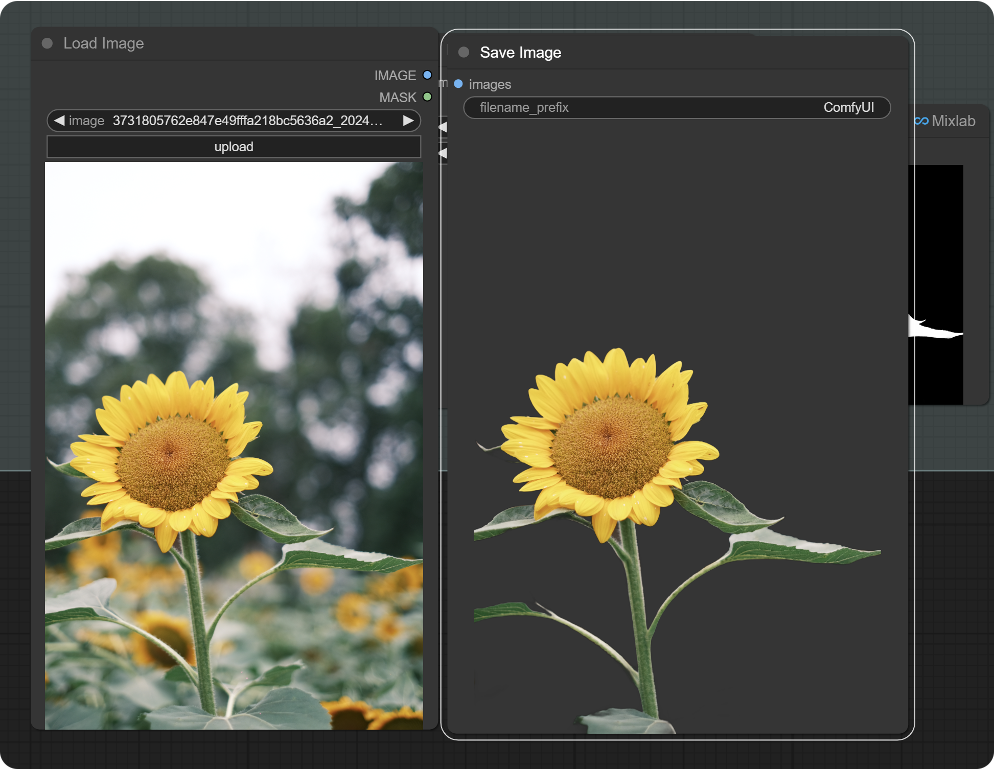
Task: Select next image with right arrow
Action: [x=408, y=121]
